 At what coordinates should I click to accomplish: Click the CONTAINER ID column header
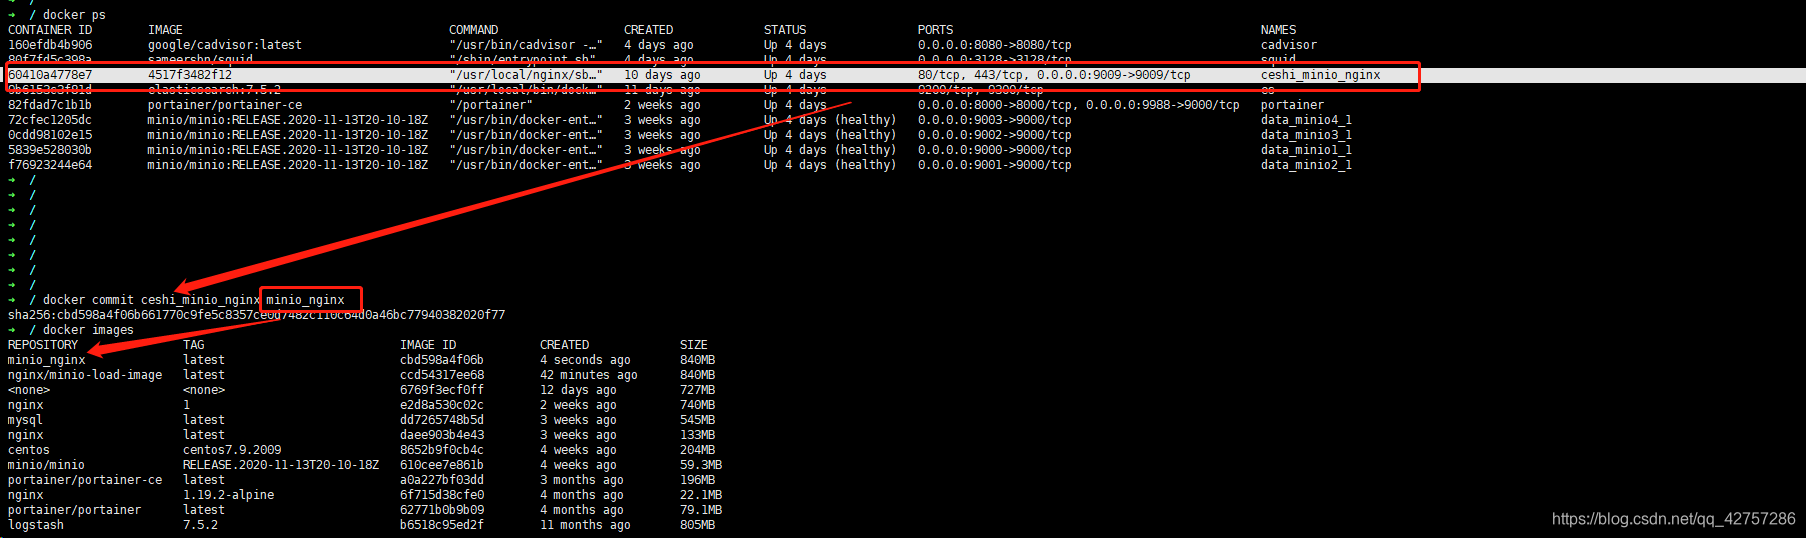click(50, 30)
